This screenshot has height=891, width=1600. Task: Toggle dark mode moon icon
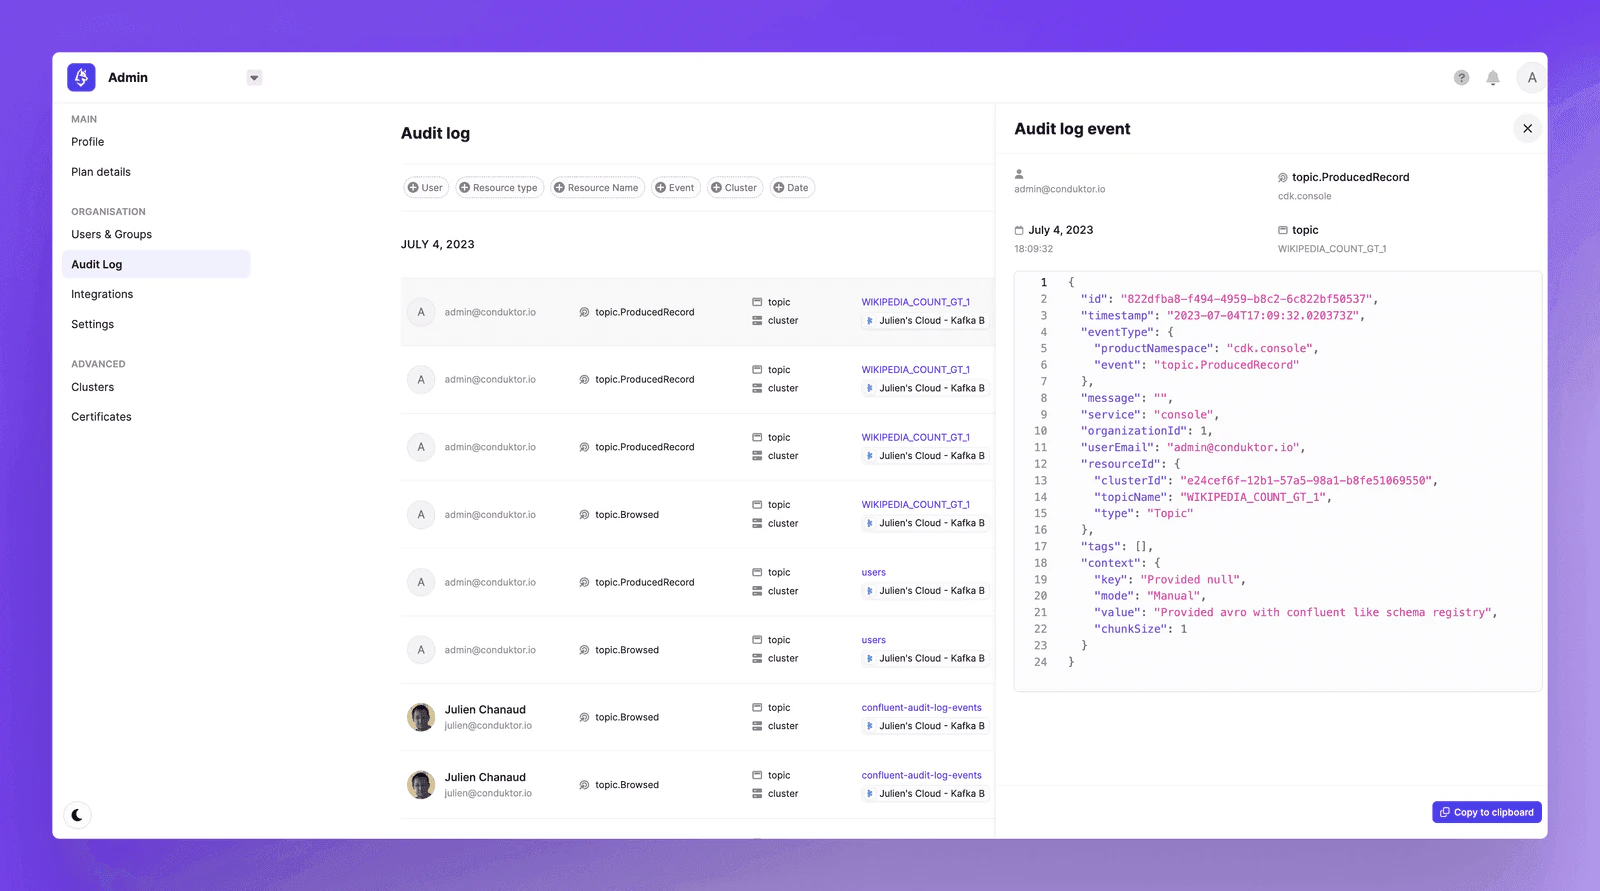click(x=77, y=815)
